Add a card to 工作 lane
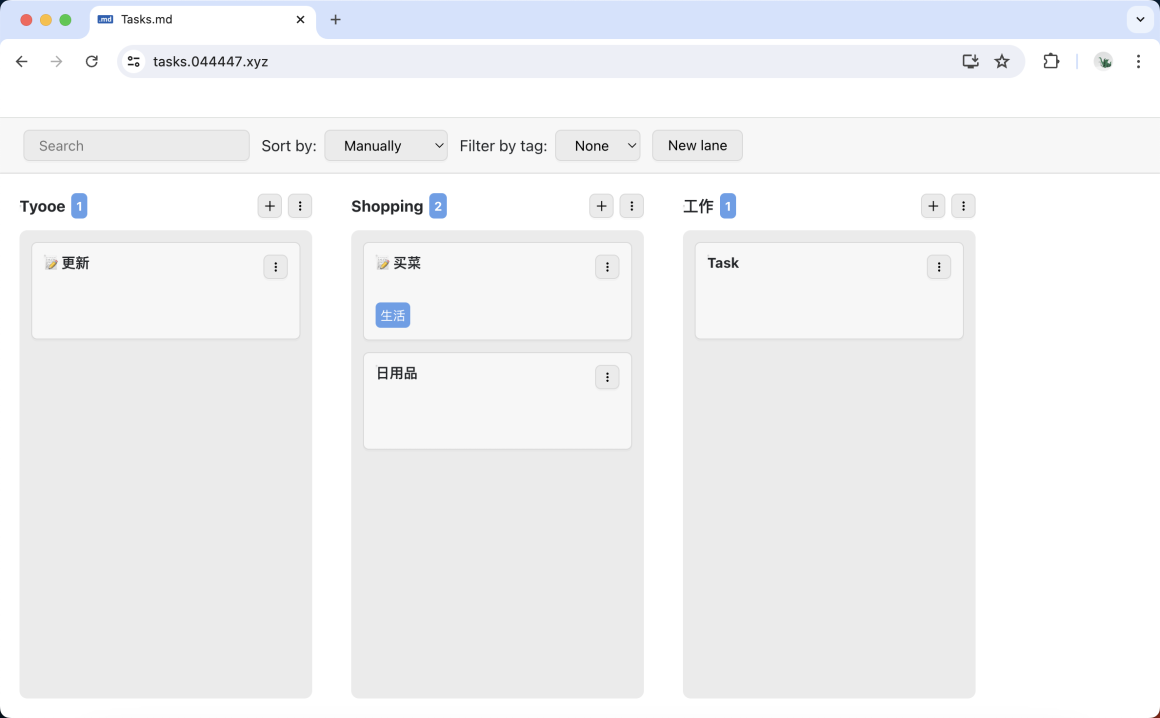Screen dimensions: 1160x718 point(933,206)
